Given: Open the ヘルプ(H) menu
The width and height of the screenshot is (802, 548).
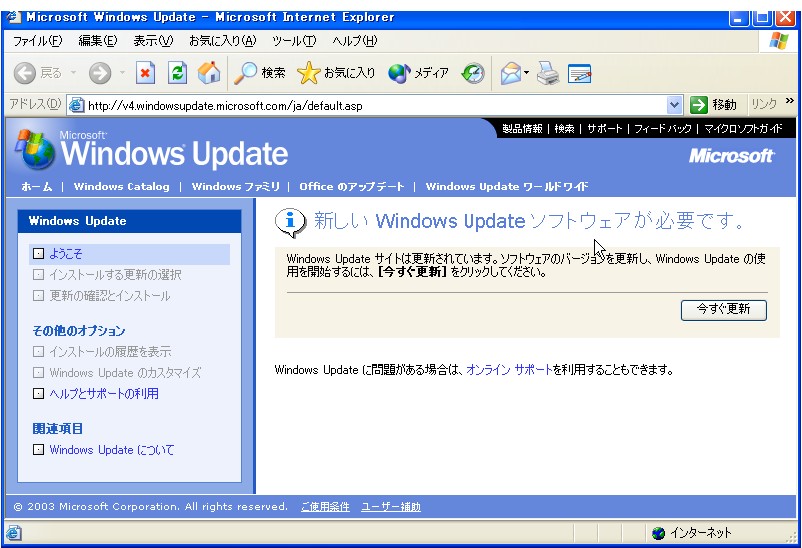Looking at the screenshot, I should pyautogui.click(x=354, y=41).
